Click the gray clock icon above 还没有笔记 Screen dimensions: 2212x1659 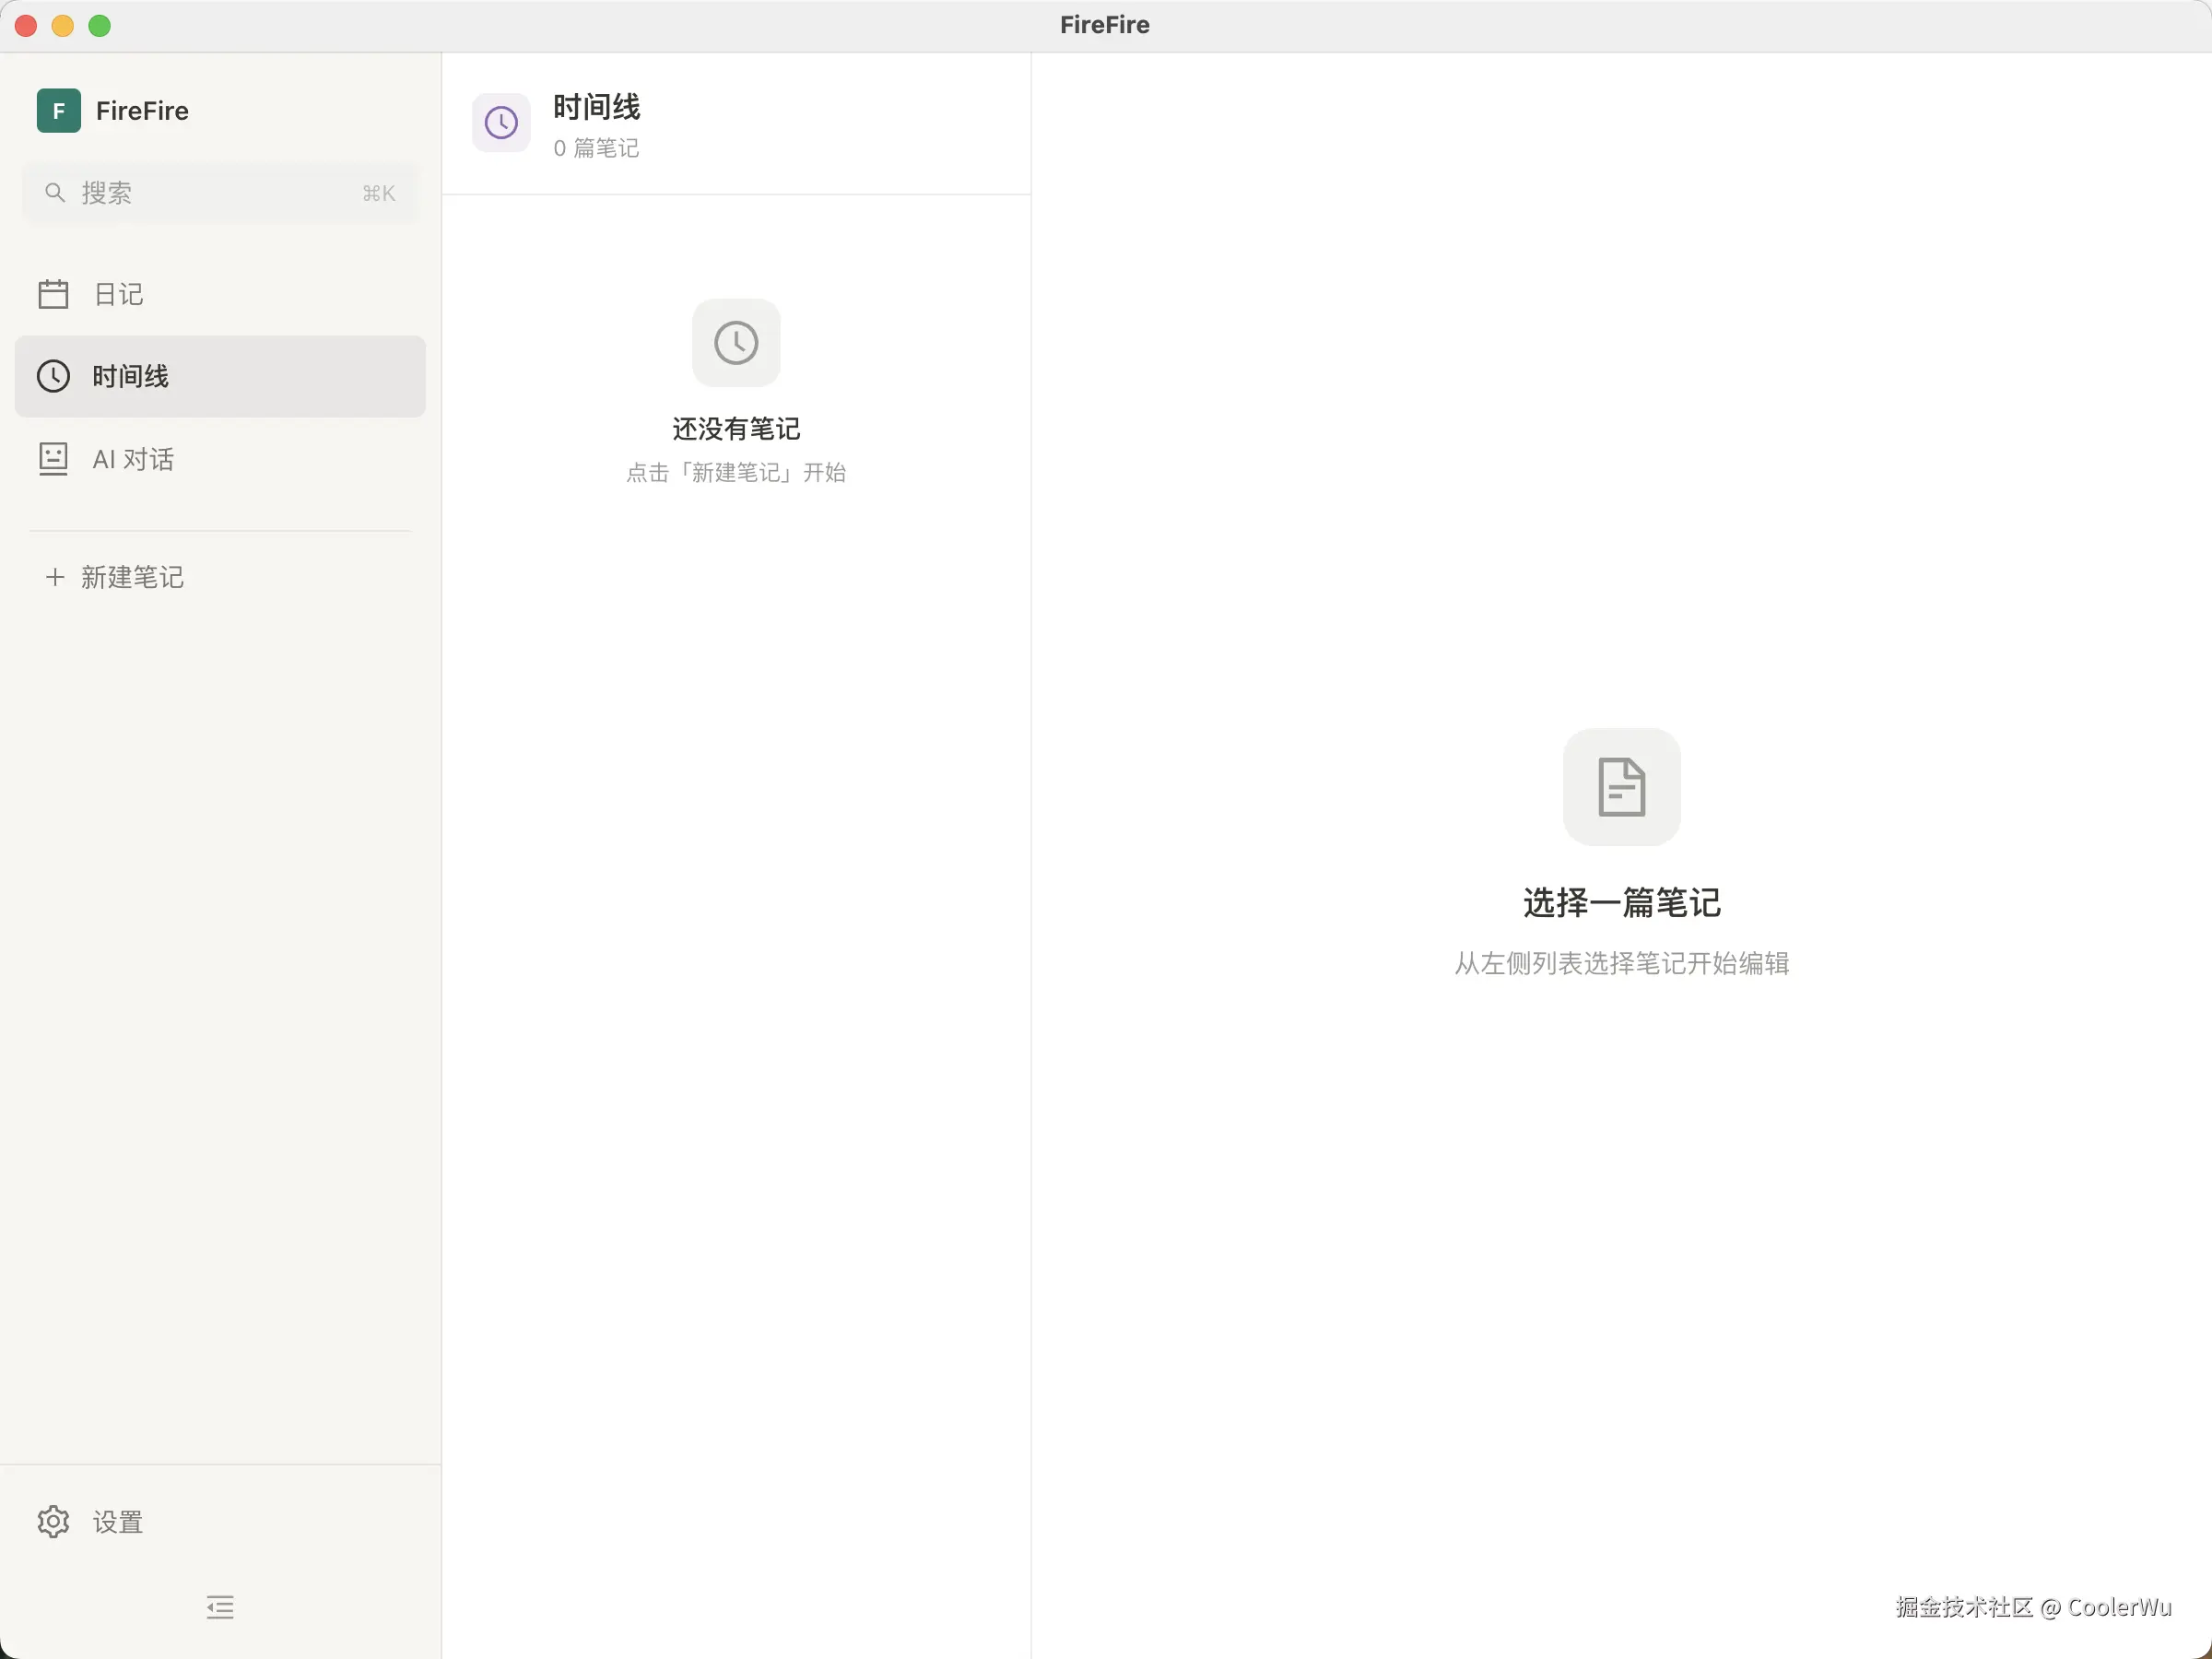pyautogui.click(x=736, y=343)
